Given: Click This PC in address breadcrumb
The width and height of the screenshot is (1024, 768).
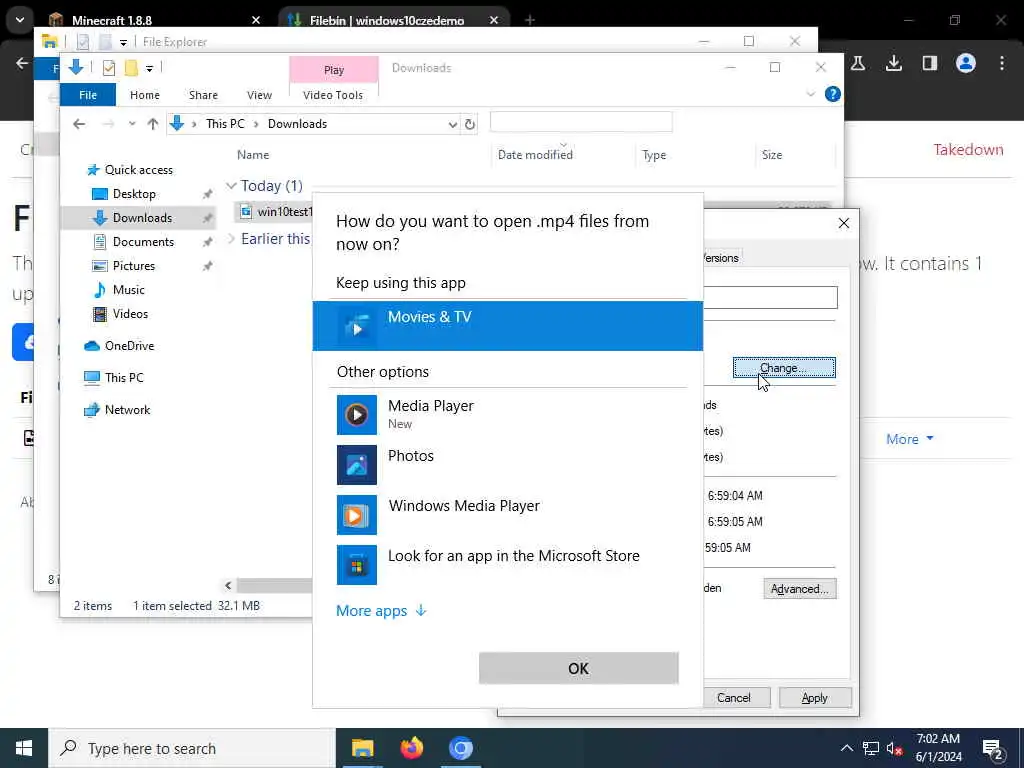Looking at the screenshot, I should tap(225, 124).
